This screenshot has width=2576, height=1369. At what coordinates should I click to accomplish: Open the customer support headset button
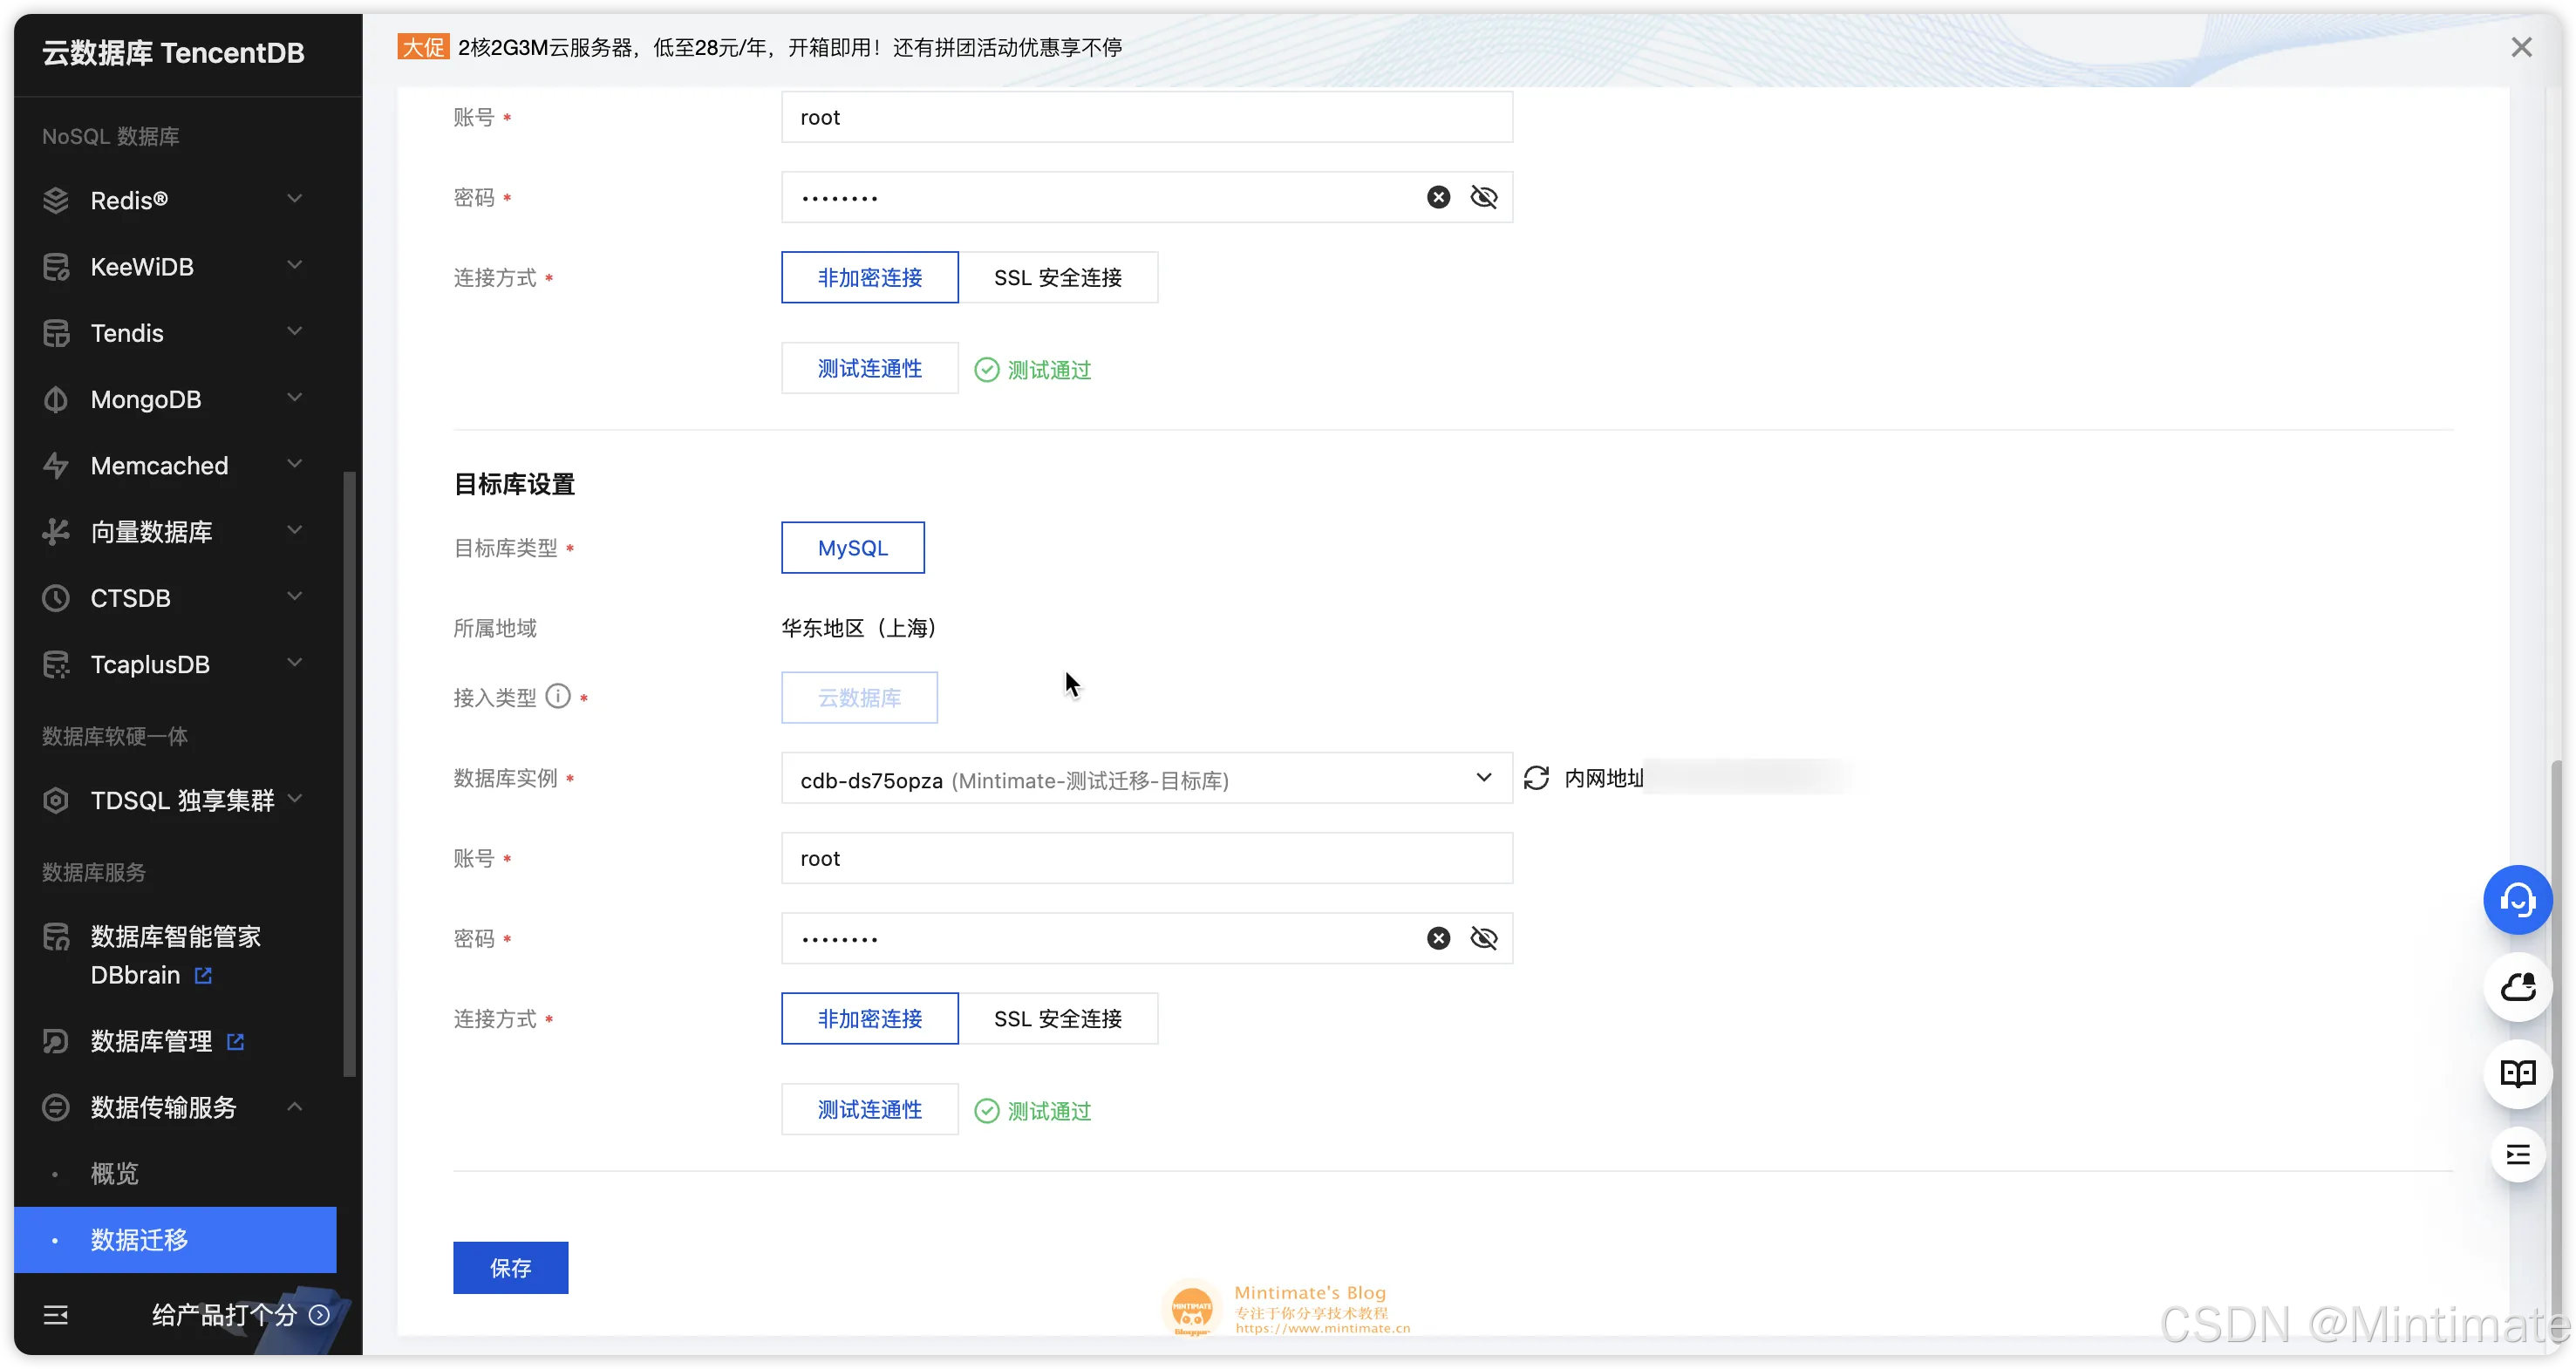[x=2517, y=900]
